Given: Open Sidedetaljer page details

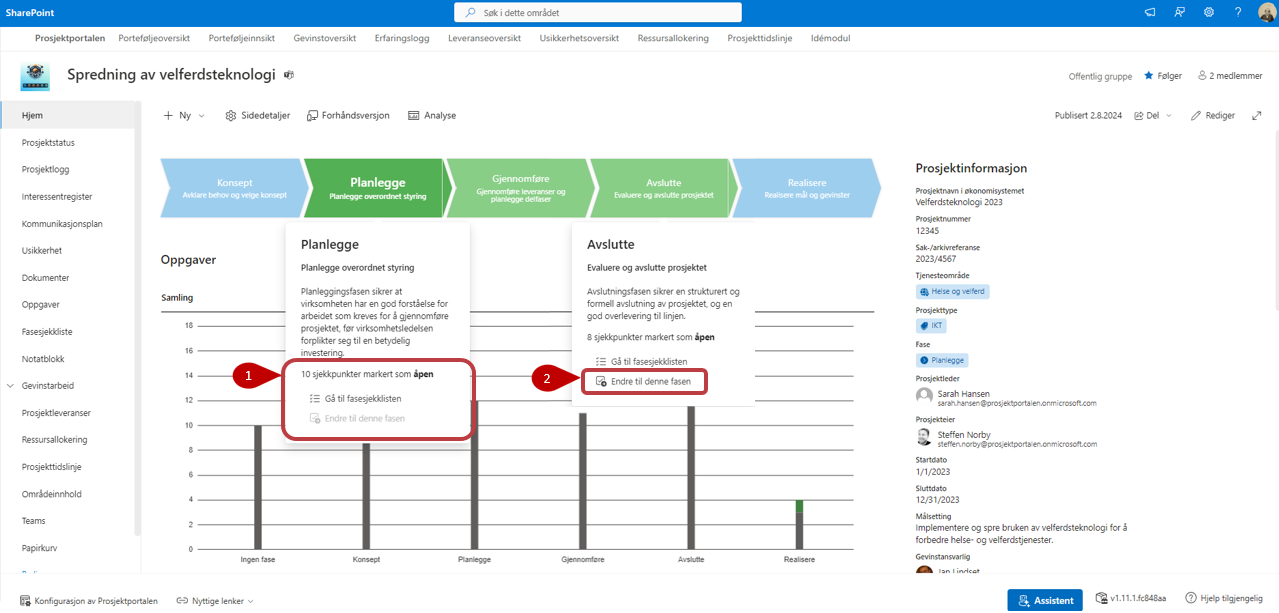Looking at the screenshot, I should click(257, 116).
